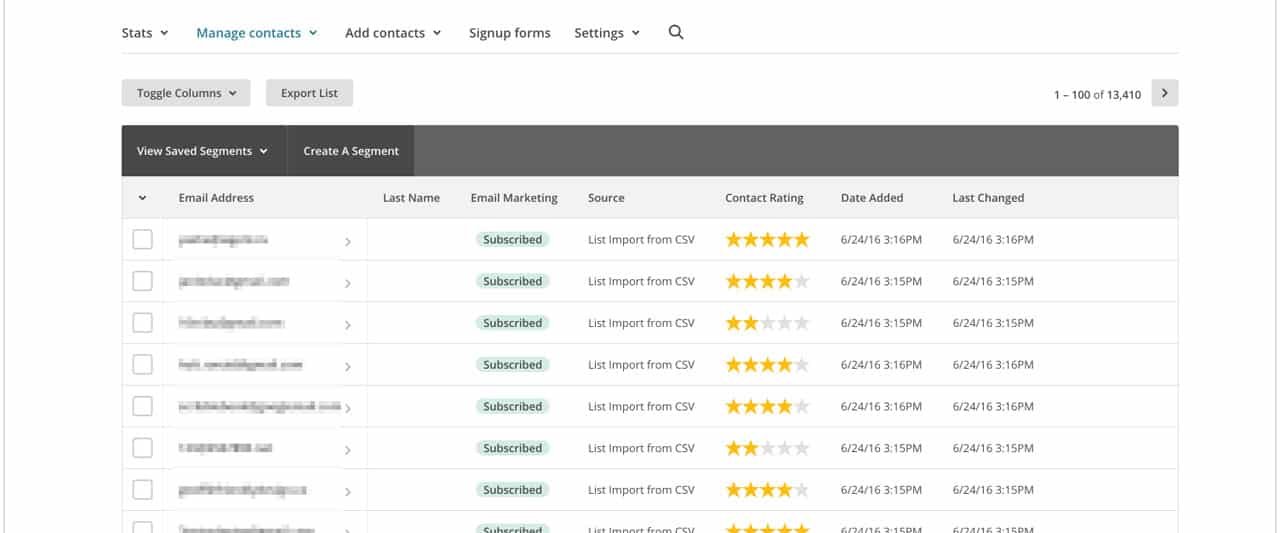Image resolution: width=1280 pixels, height=533 pixels.
Task: Click five-star rating in first row
Action: [x=767, y=240]
